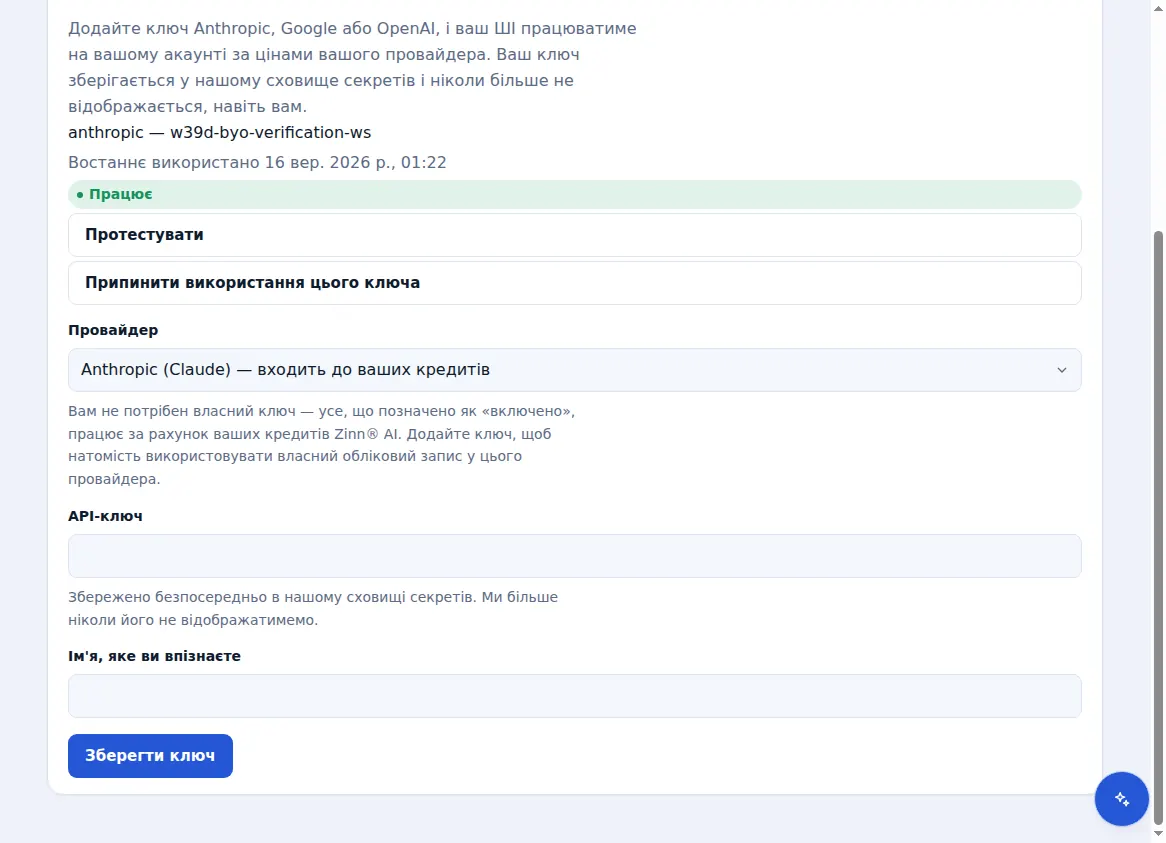This screenshot has width=1166, height=843.
Task: Click the Провайдер label
Action: (113, 330)
